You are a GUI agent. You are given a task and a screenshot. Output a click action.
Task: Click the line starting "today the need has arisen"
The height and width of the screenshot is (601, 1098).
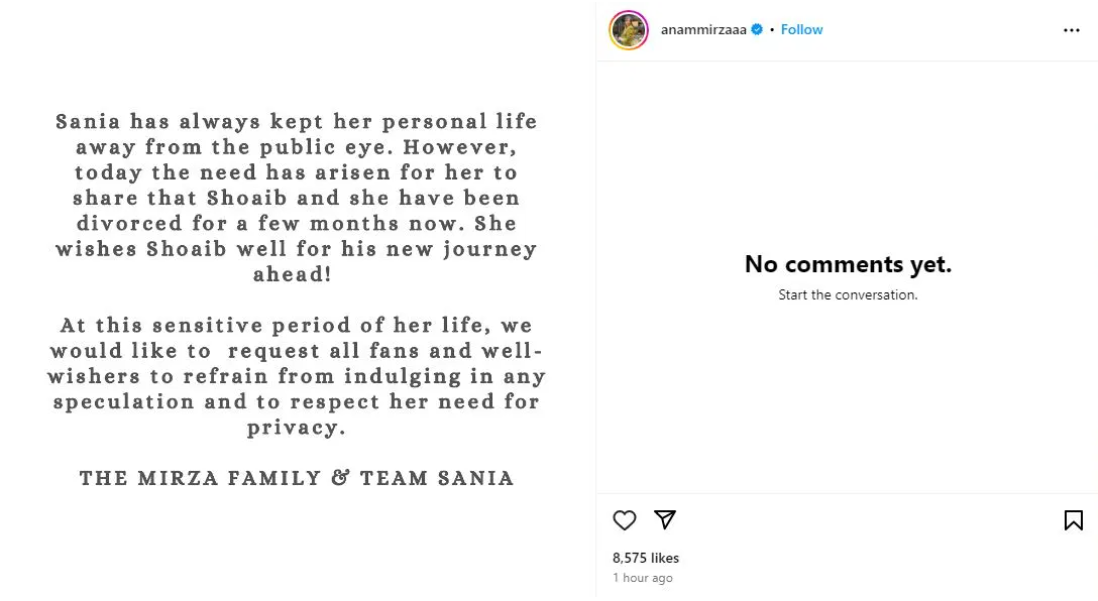(x=297, y=172)
